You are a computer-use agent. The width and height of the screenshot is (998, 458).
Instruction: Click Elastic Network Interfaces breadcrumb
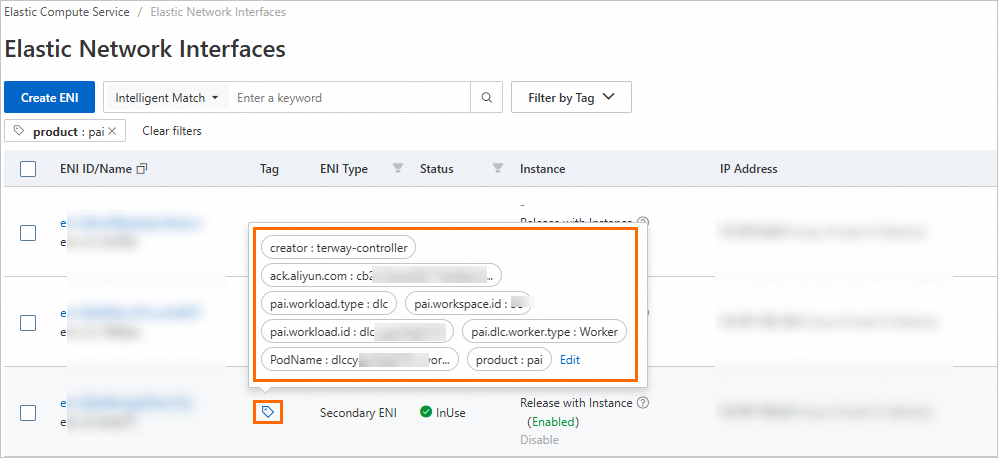point(218,11)
